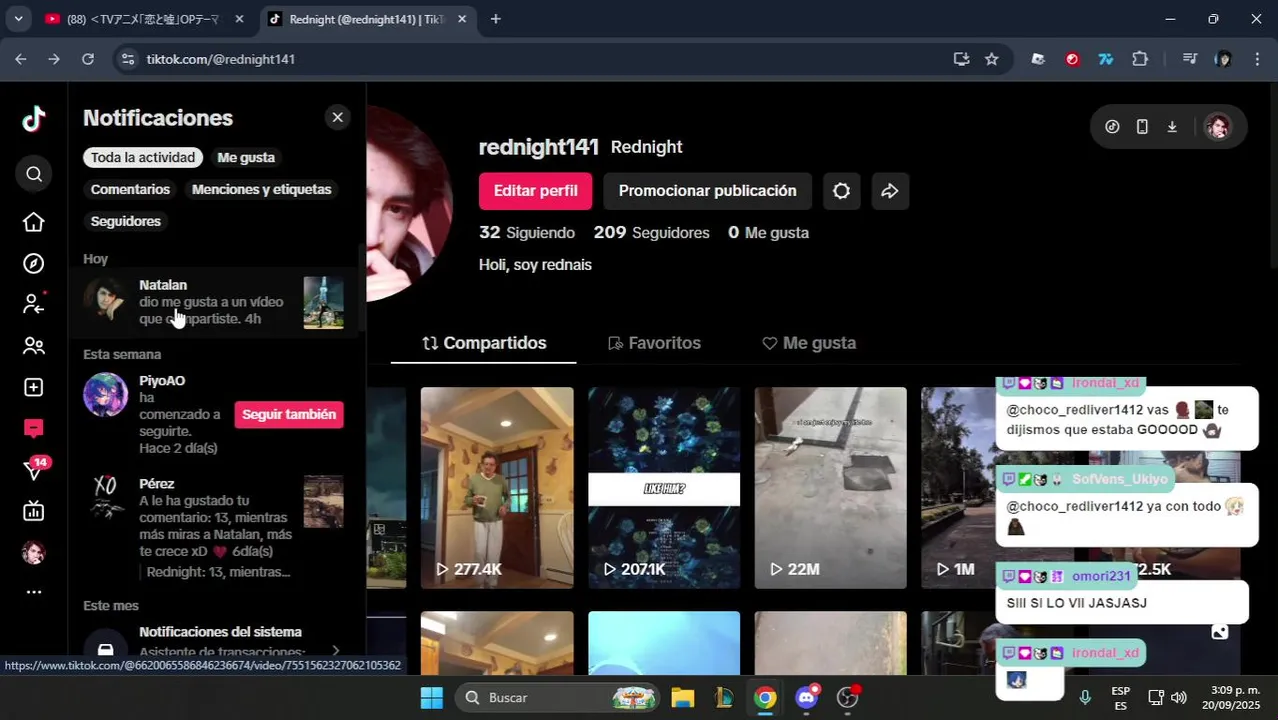
Task: Open Discord from the taskbar
Action: point(806,698)
